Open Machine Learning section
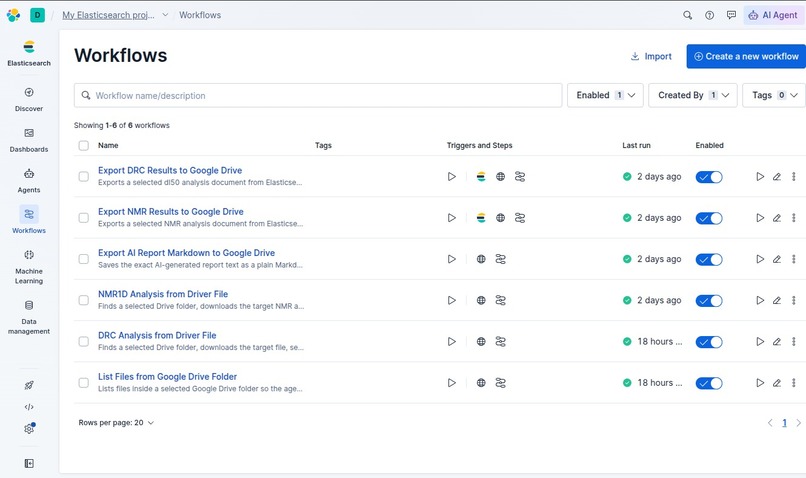Viewport: 806px width, 478px height. (29, 267)
